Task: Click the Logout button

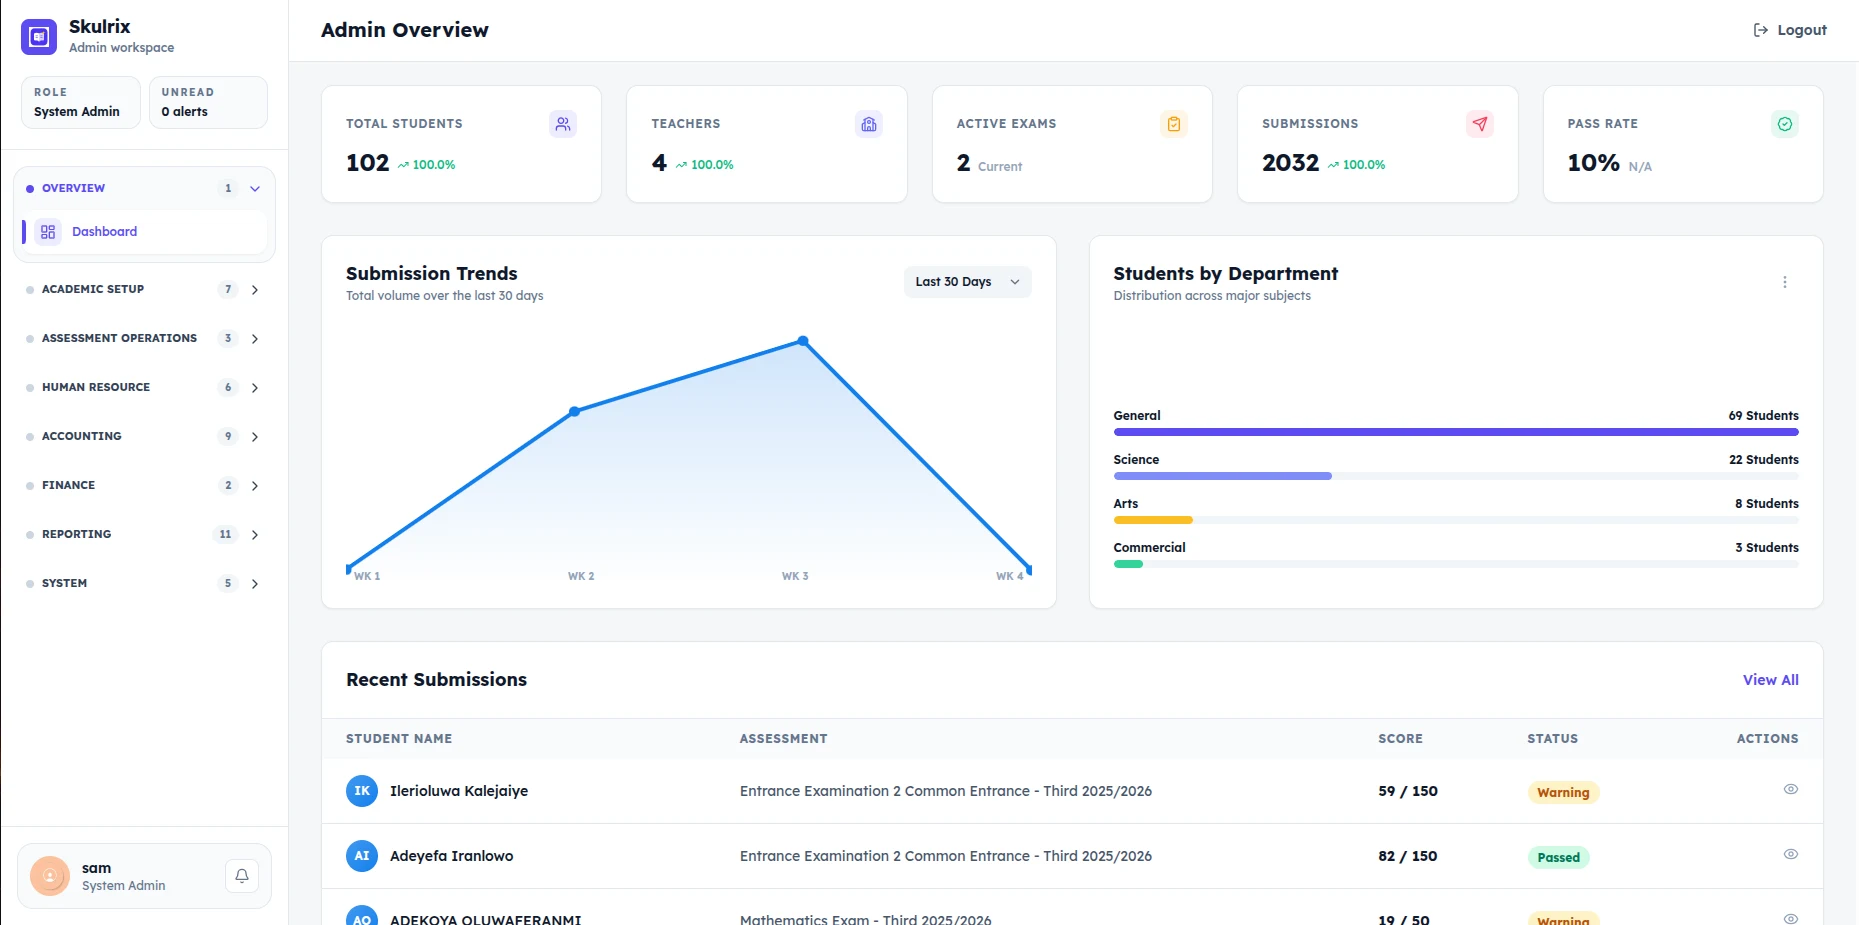Action: (1790, 30)
